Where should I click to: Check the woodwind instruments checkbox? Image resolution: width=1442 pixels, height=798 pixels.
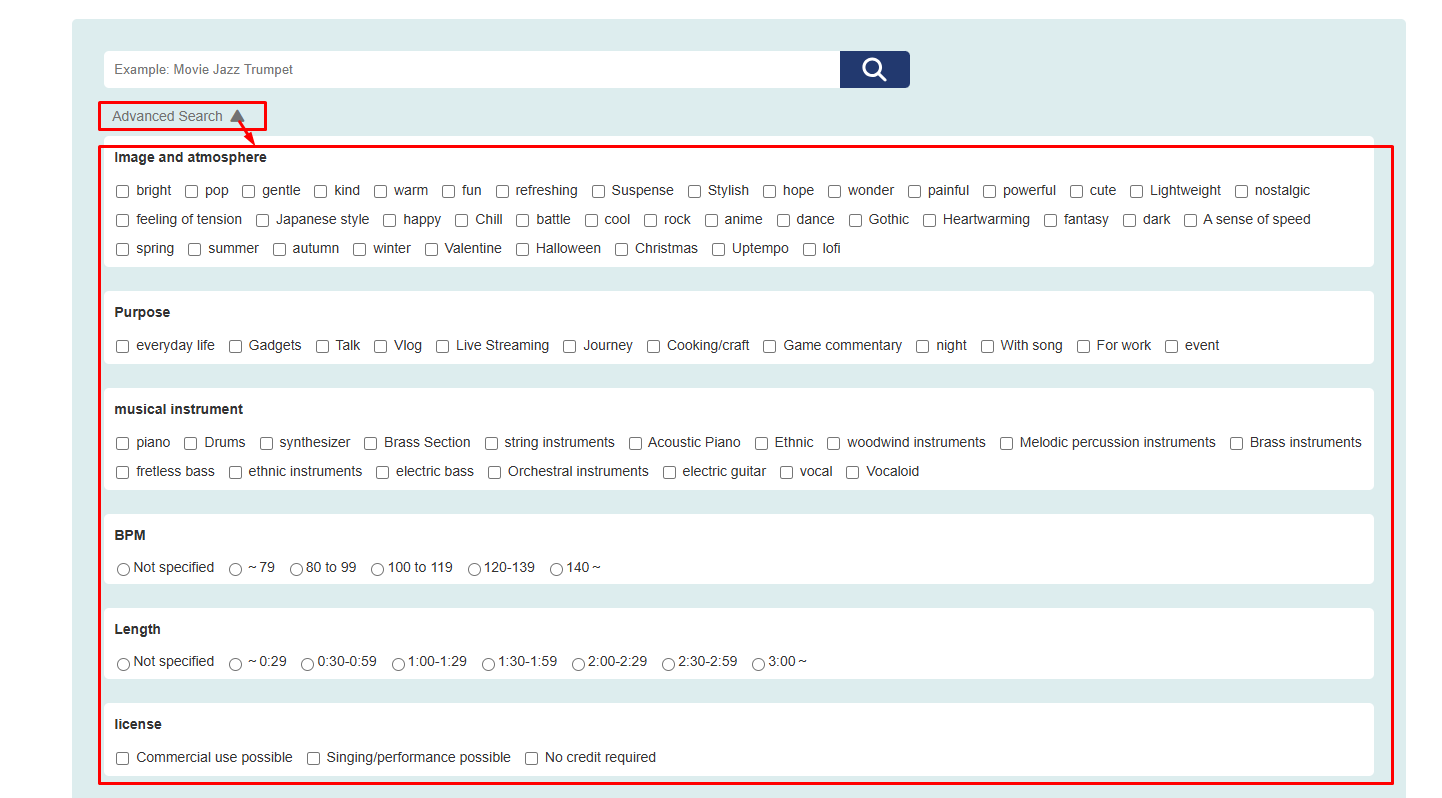click(834, 443)
